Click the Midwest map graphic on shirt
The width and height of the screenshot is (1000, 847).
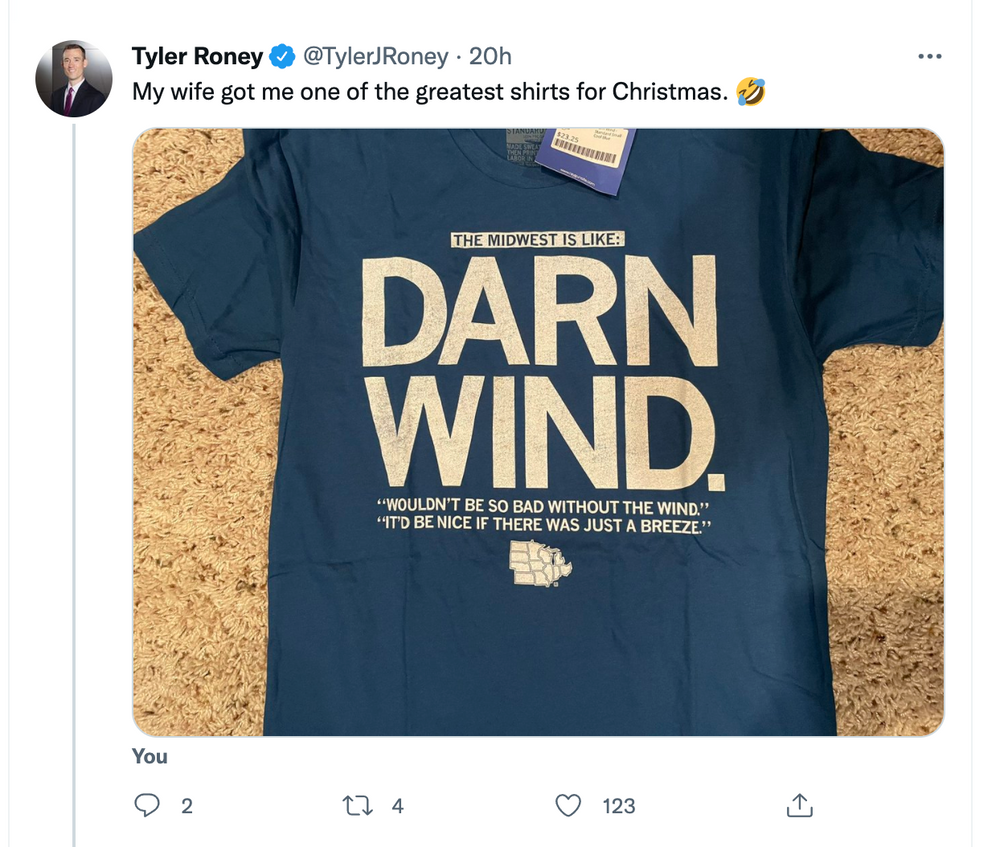(539, 563)
